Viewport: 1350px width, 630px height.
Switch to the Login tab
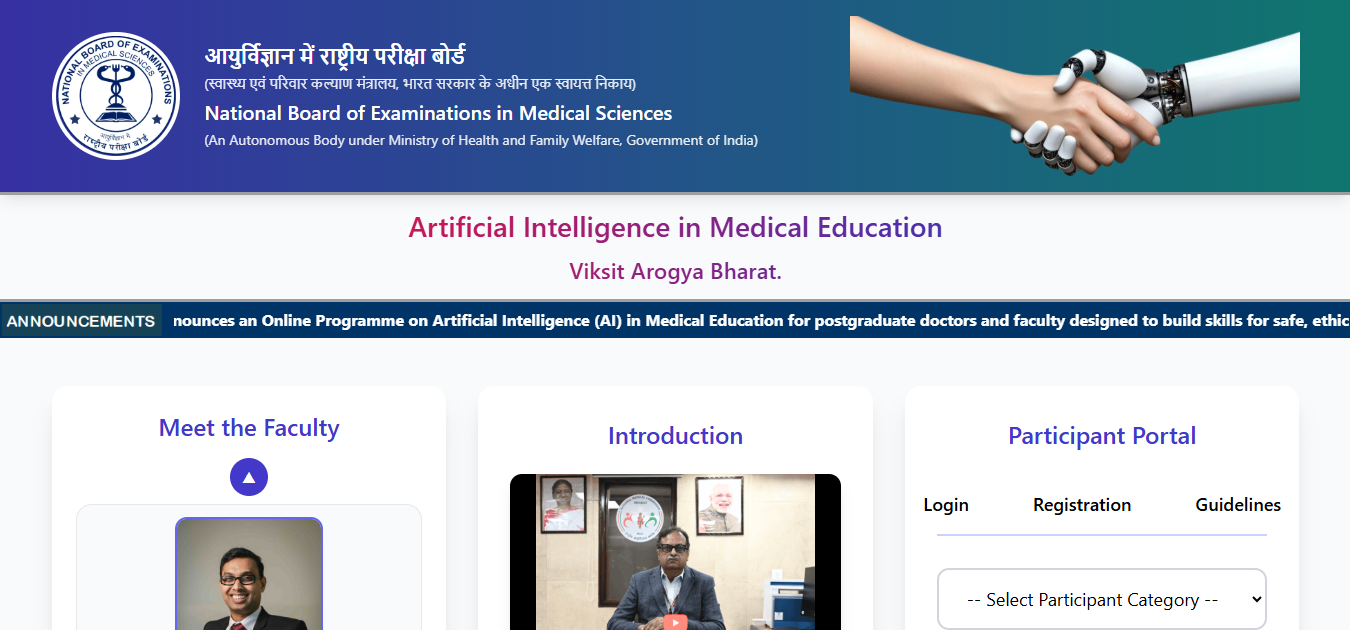[946, 505]
